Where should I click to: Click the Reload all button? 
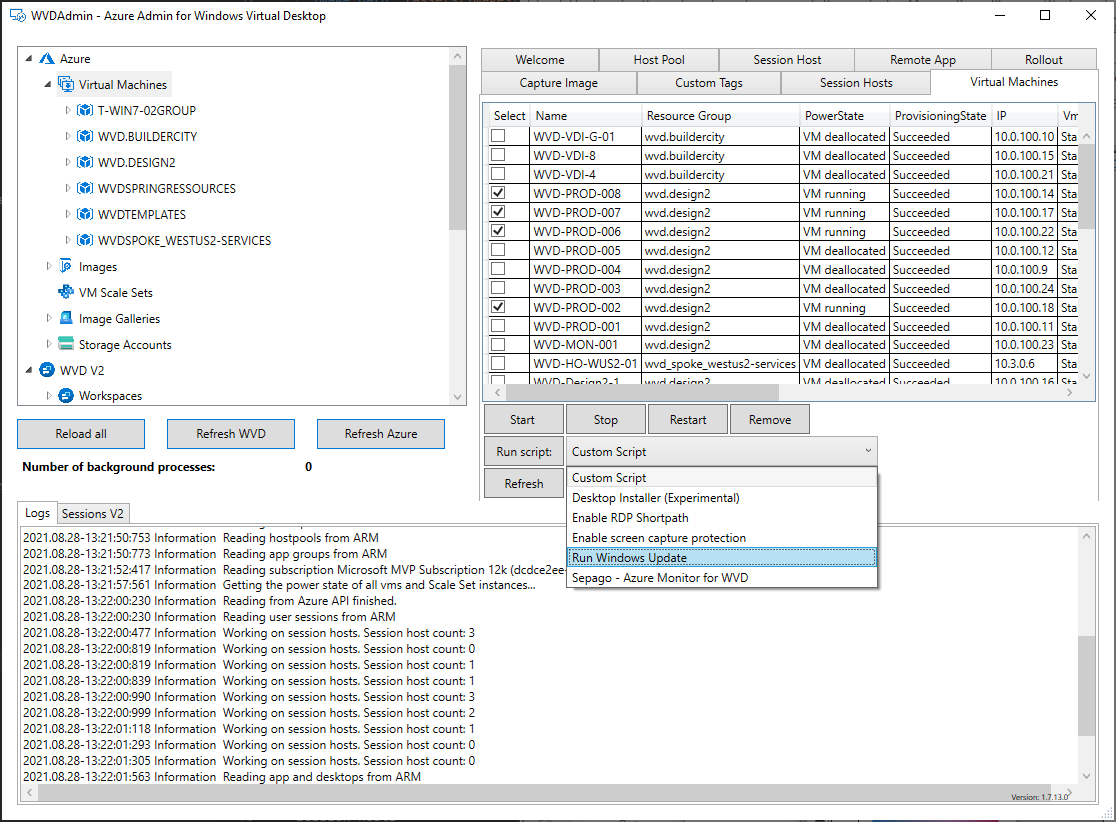81,433
